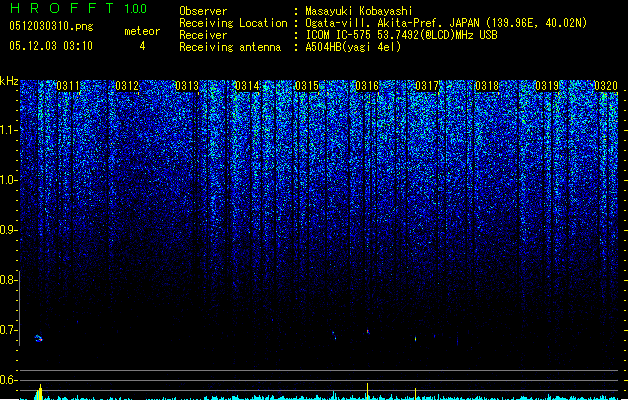The height and width of the screenshot is (400, 629).
Task: Select the filename 0512030310.png
Action: tap(51, 26)
